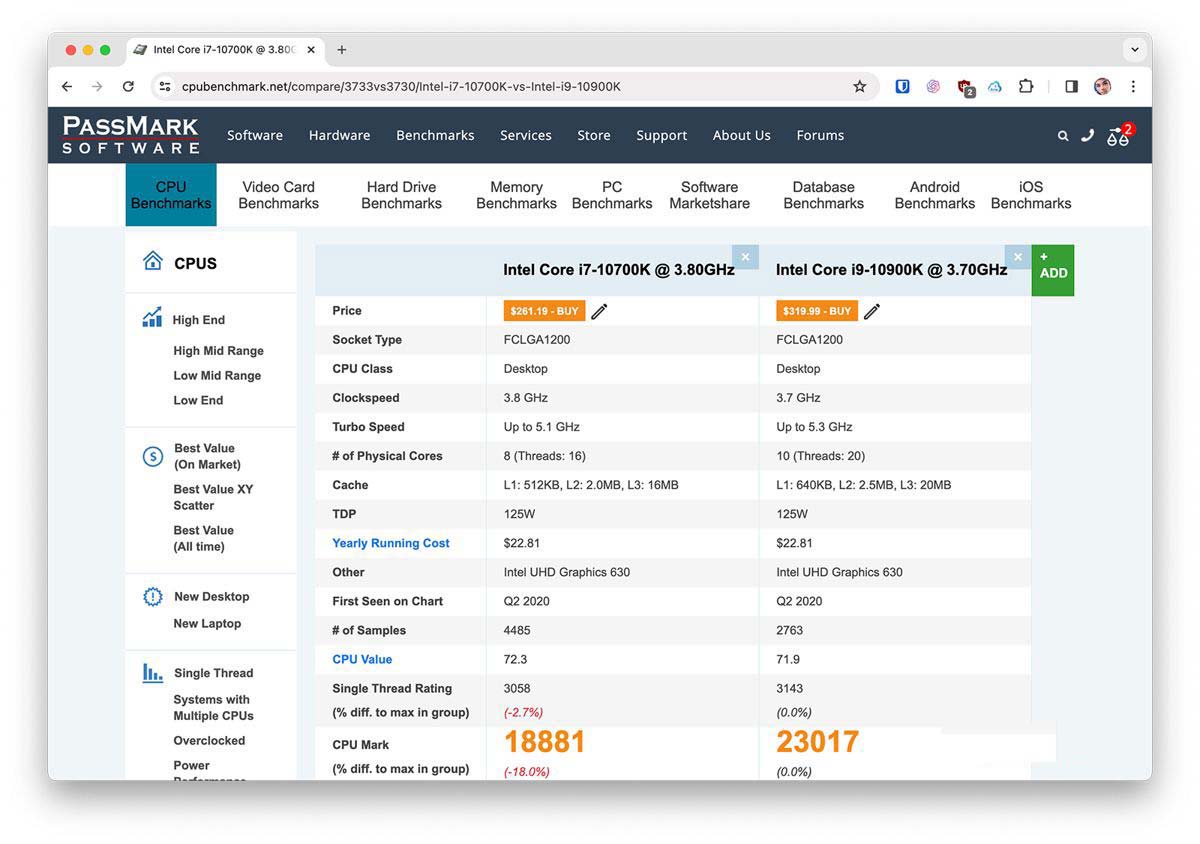Screen dimensions: 1200x844
Task: Open the New Laptop sidebar link
Action: (x=207, y=623)
